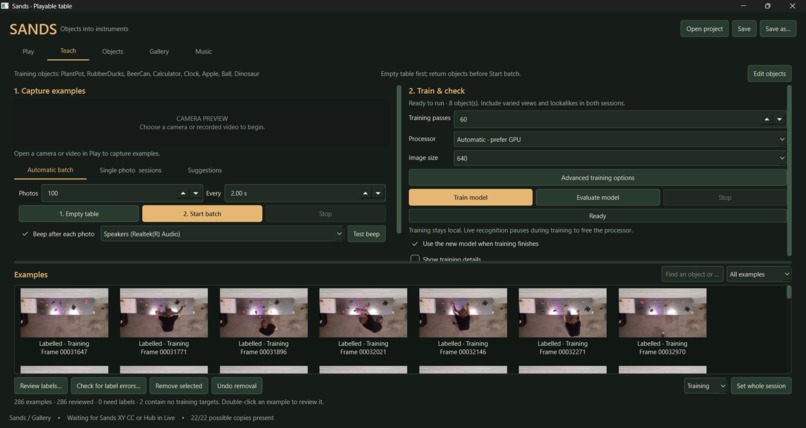The height and width of the screenshot is (428, 806).
Task: Click the Save as... button
Action: click(778, 29)
